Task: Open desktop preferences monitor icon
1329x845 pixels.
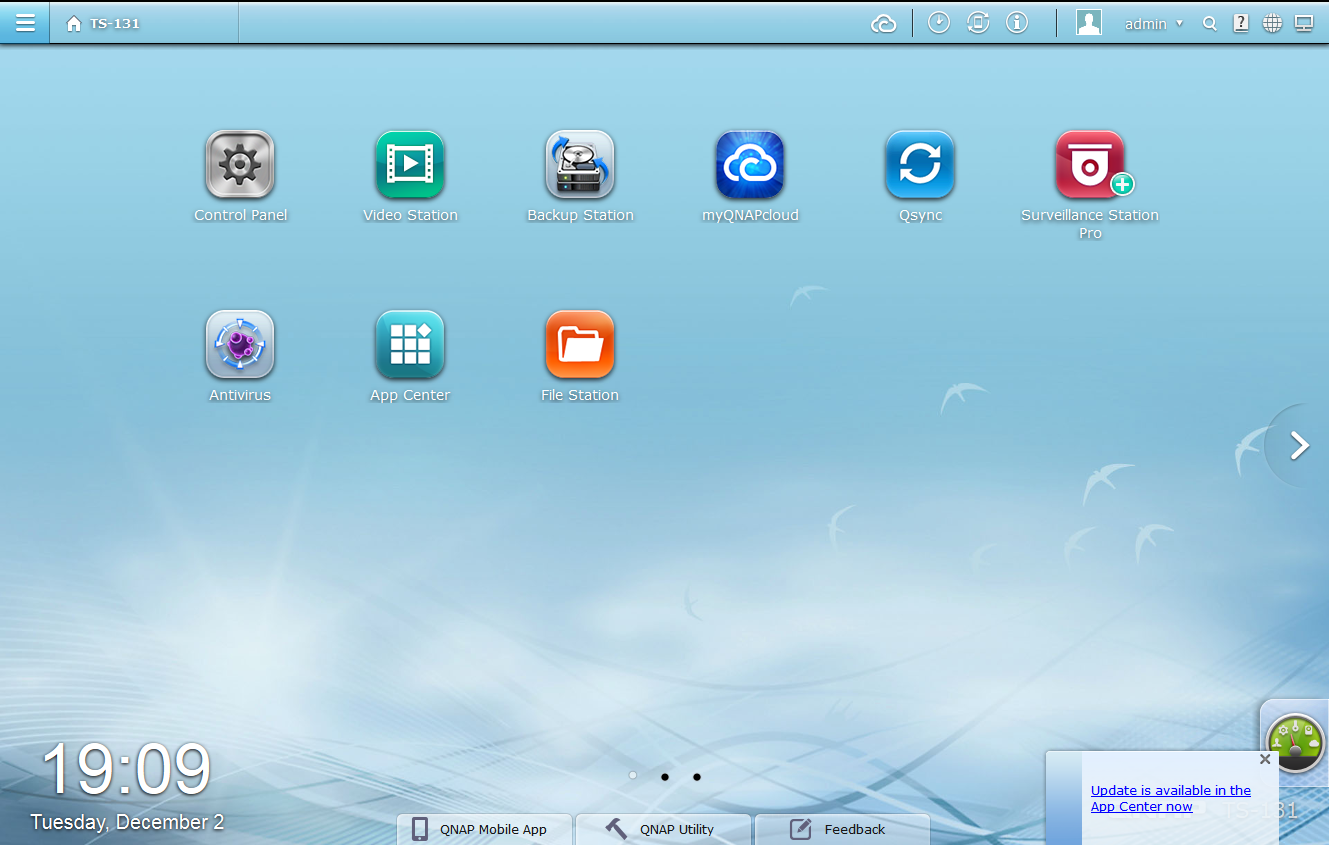Action: 1304,23
